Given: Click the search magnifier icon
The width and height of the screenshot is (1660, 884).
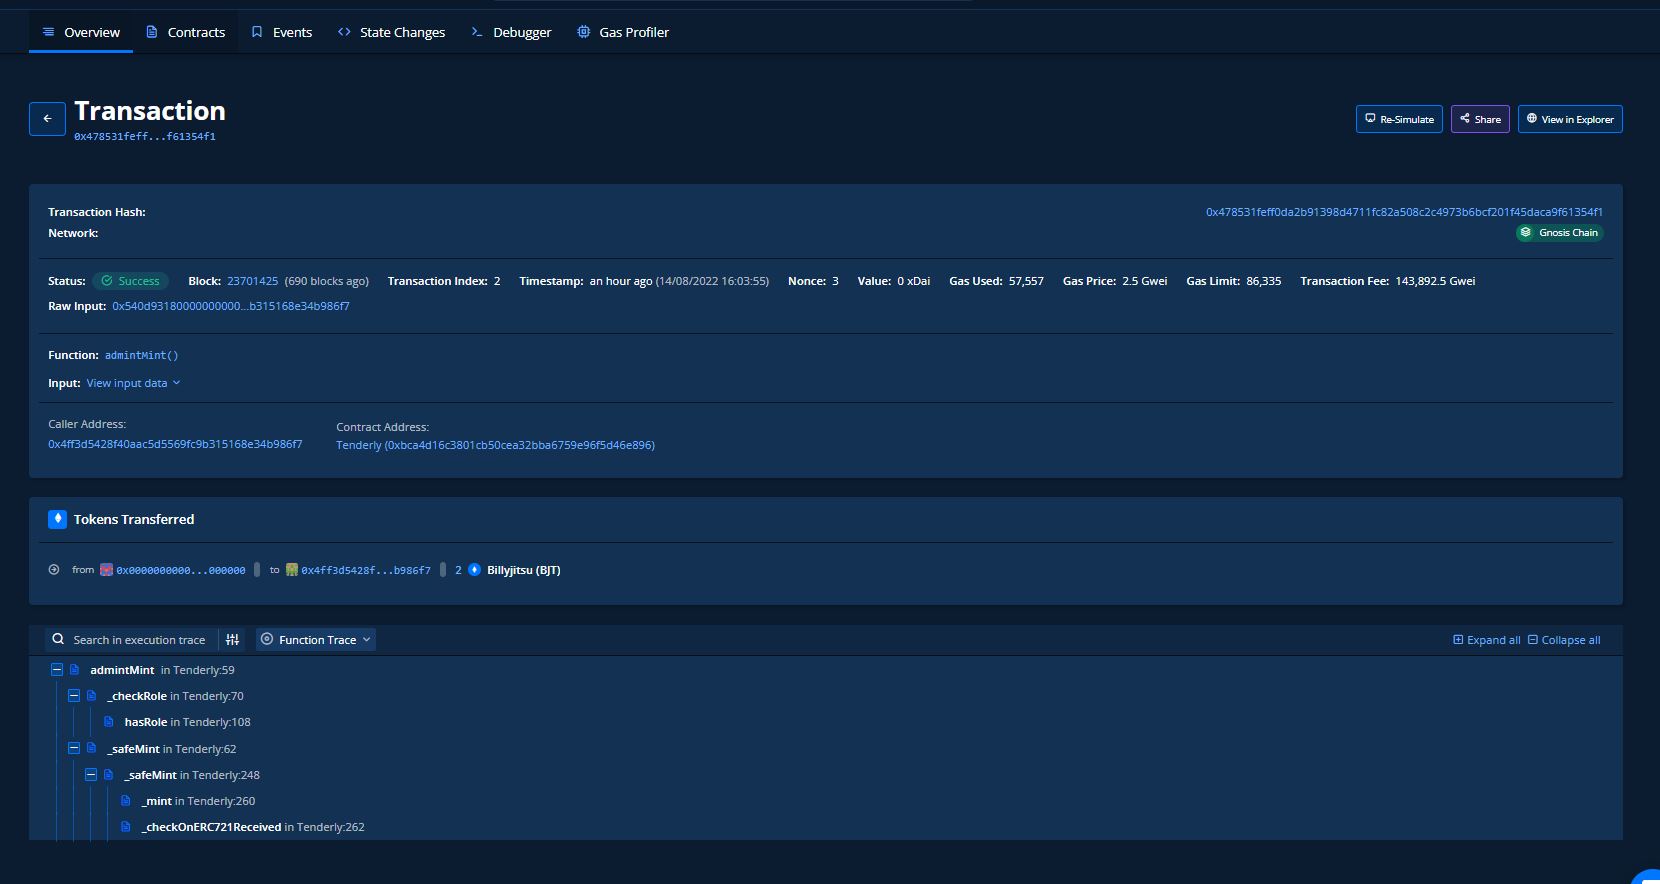Looking at the screenshot, I should (x=58, y=639).
